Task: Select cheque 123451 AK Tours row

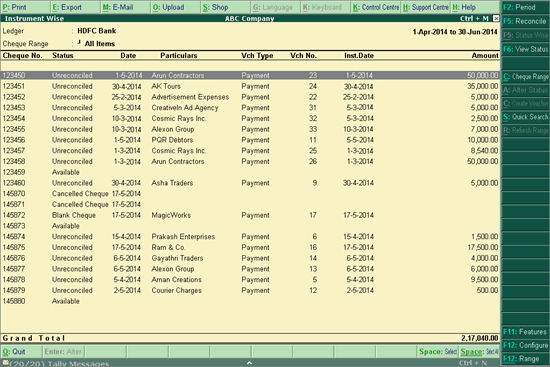Action: 250,86
